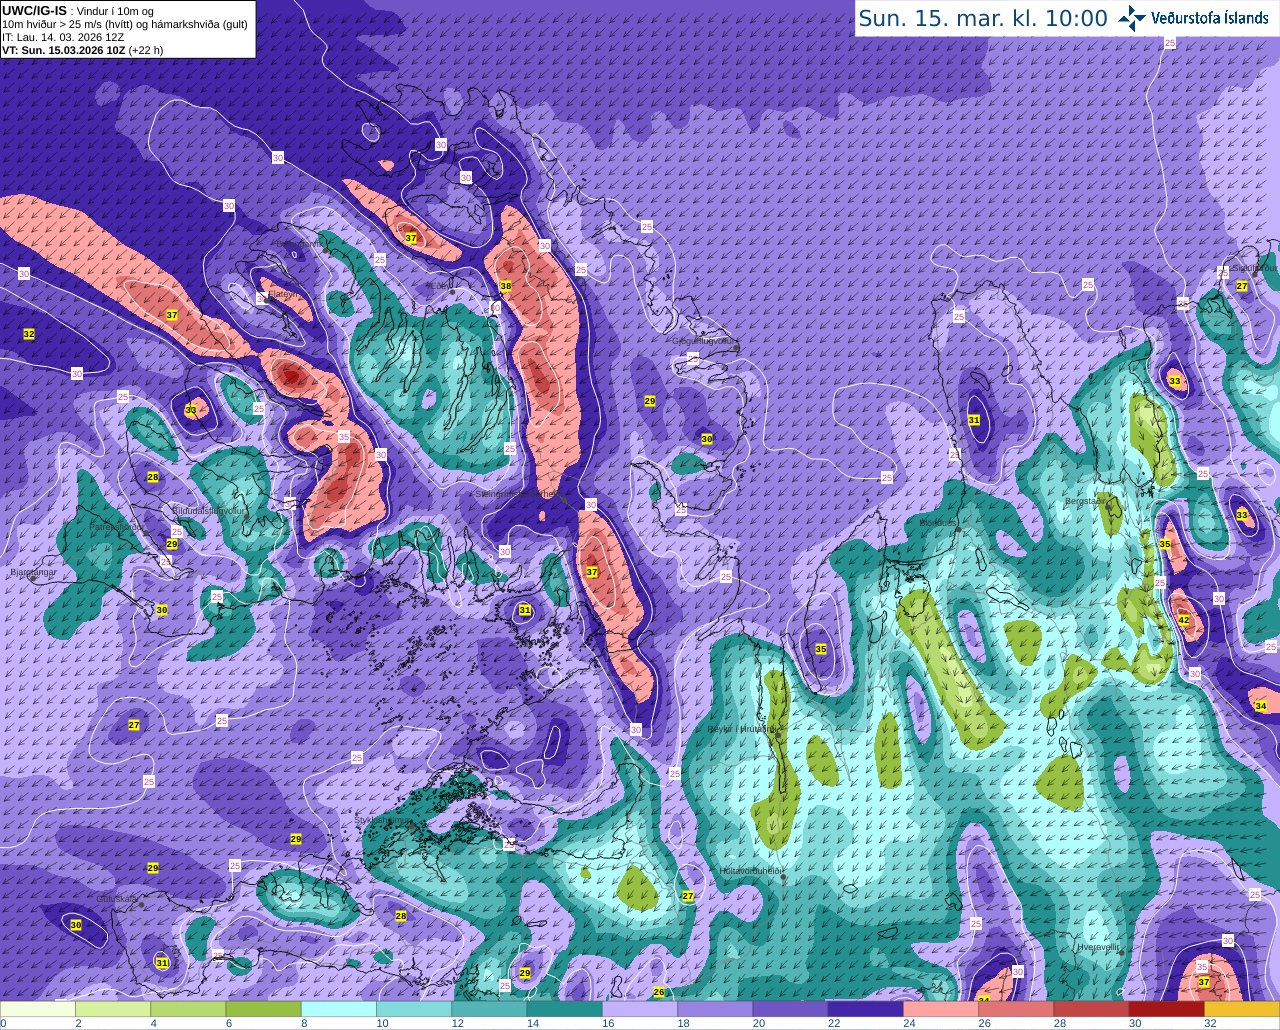1280x1030 pixels.
Task: Click the legend tick value 16
Action: point(608,1023)
